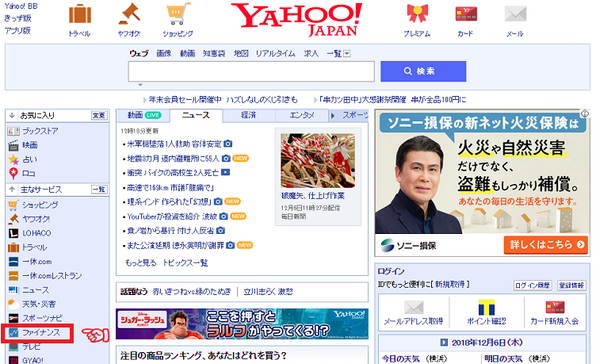This screenshot has height=364, width=600.
Task: Click the 変更 button in favorites header
Action: (x=99, y=115)
